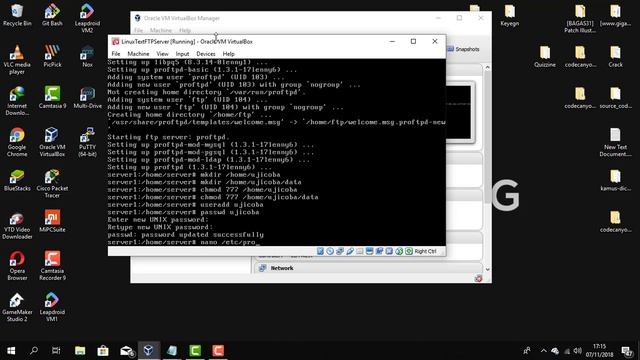Viewport: 640px width, 360px height.
Task: Click Snapshots button in VirtualBox Manager
Action: (x=464, y=49)
